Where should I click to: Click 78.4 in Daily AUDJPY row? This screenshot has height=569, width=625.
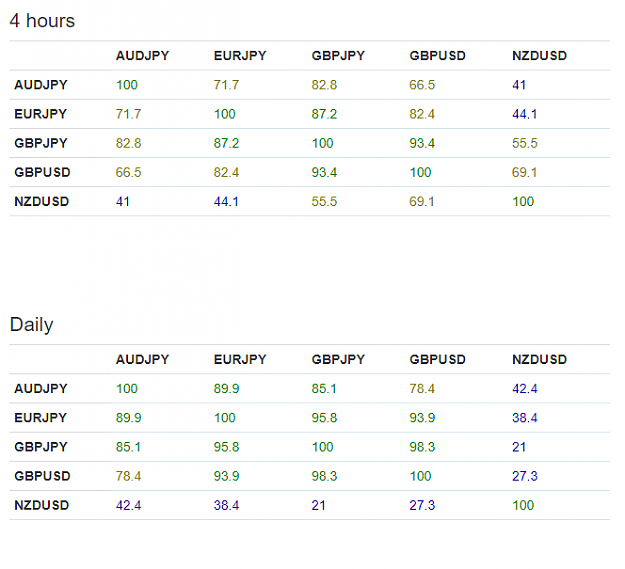[422, 388]
